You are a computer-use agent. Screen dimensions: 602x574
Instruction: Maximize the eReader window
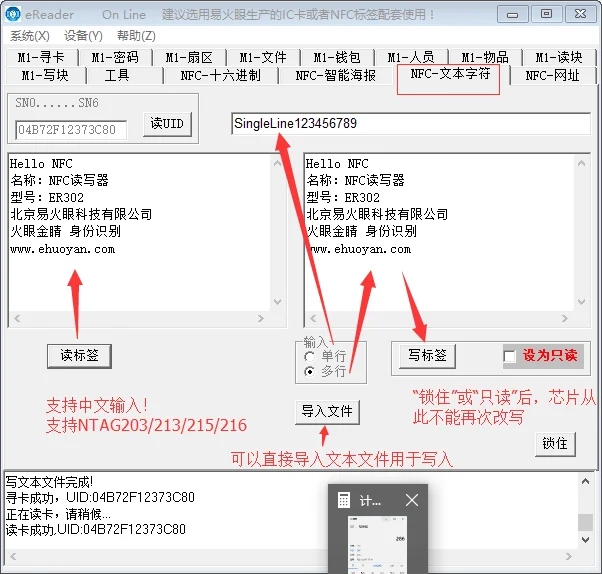(x=546, y=15)
